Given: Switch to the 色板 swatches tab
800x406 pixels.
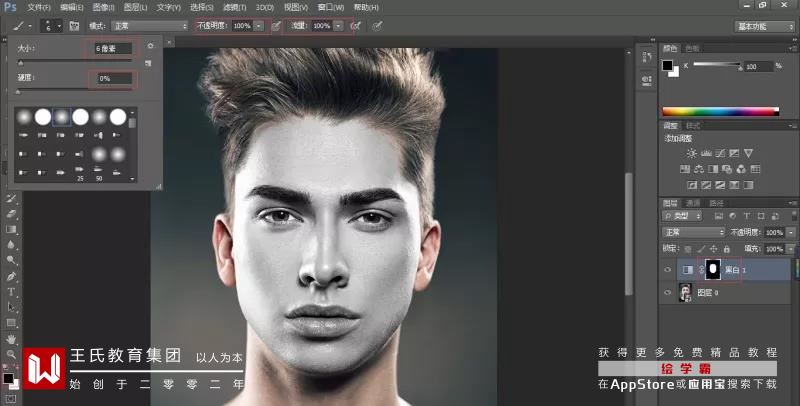Looking at the screenshot, I should pyautogui.click(x=693, y=48).
